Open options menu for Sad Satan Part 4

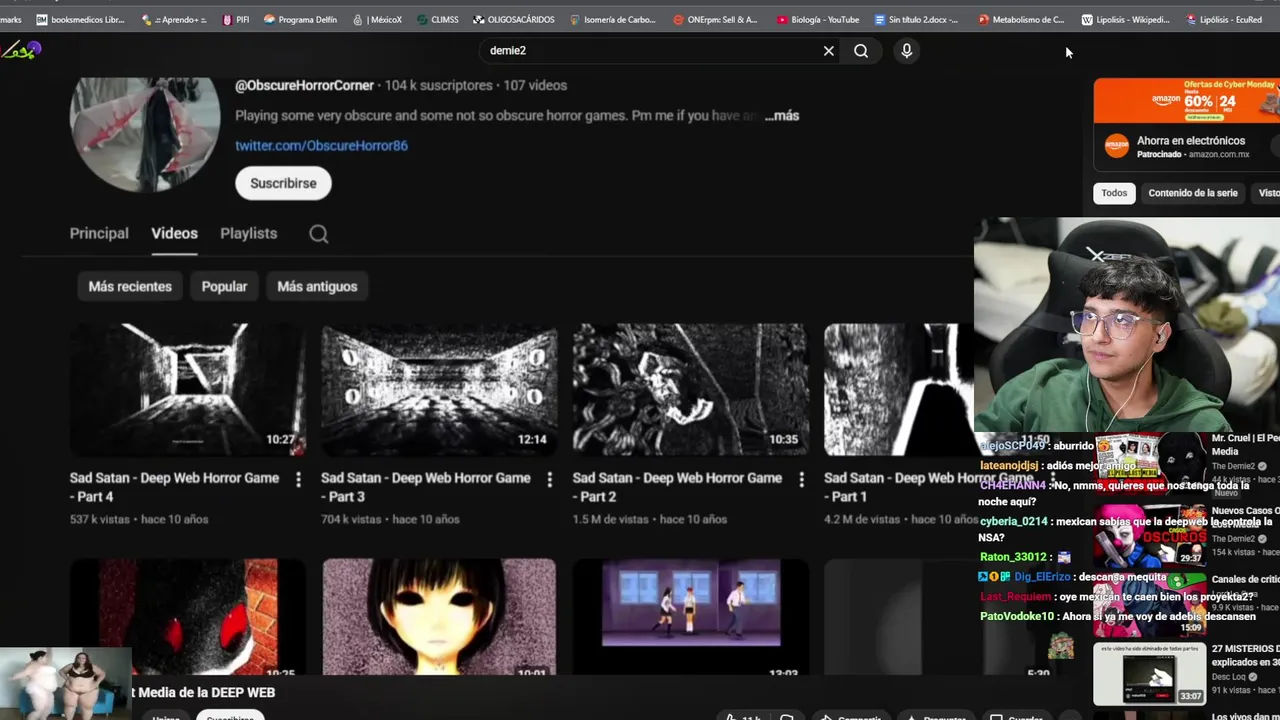(x=298, y=480)
